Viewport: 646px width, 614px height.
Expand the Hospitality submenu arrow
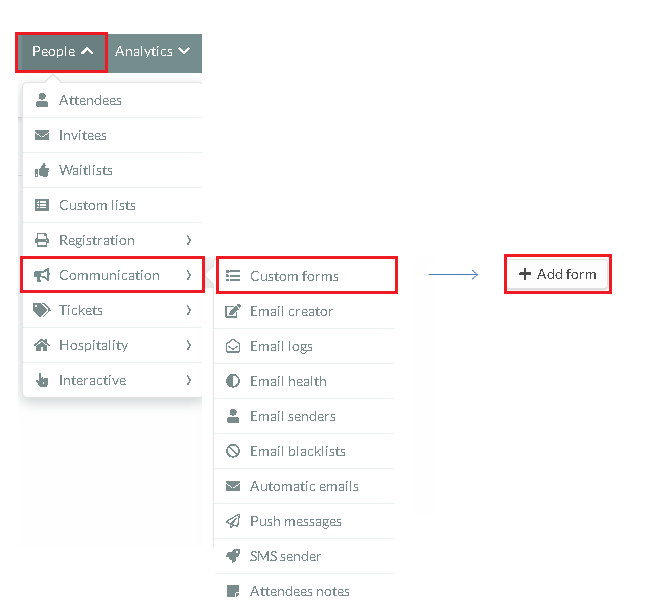189,345
